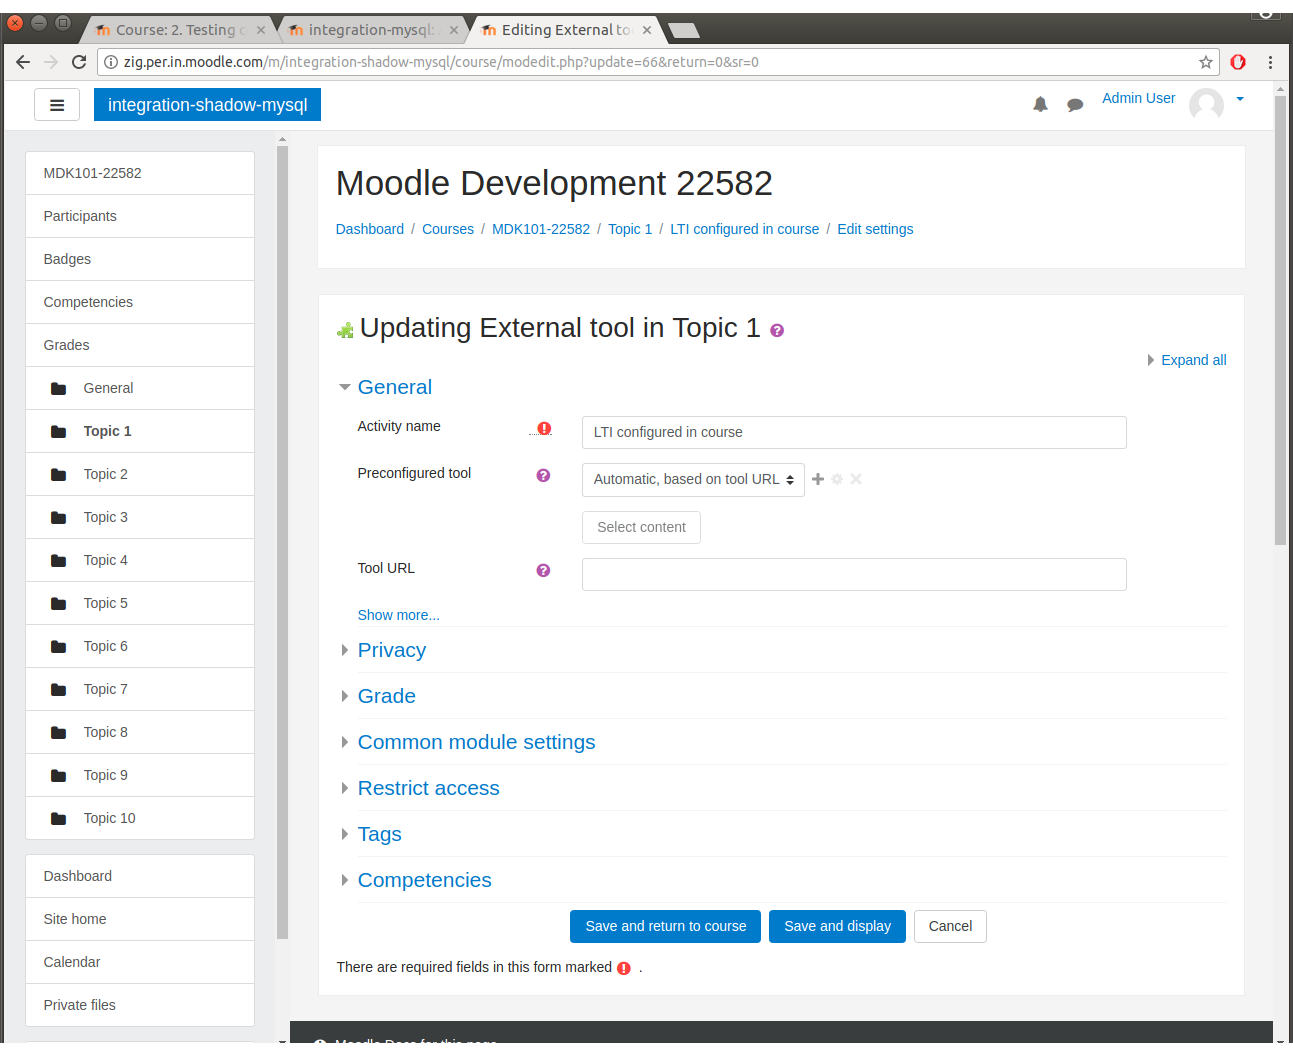Open the Chrome three-dot menu
The height and width of the screenshot is (1056, 1293).
[x=1270, y=62]
